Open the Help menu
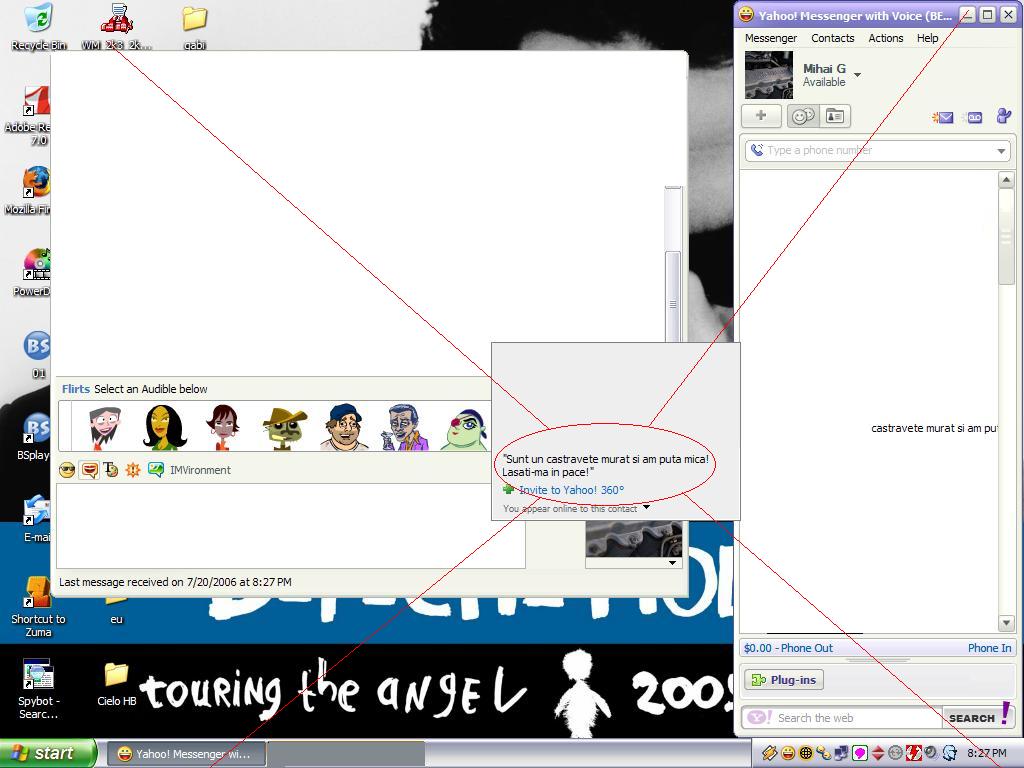The height and width of the screenshot is (768, 1024). [927, 38]
